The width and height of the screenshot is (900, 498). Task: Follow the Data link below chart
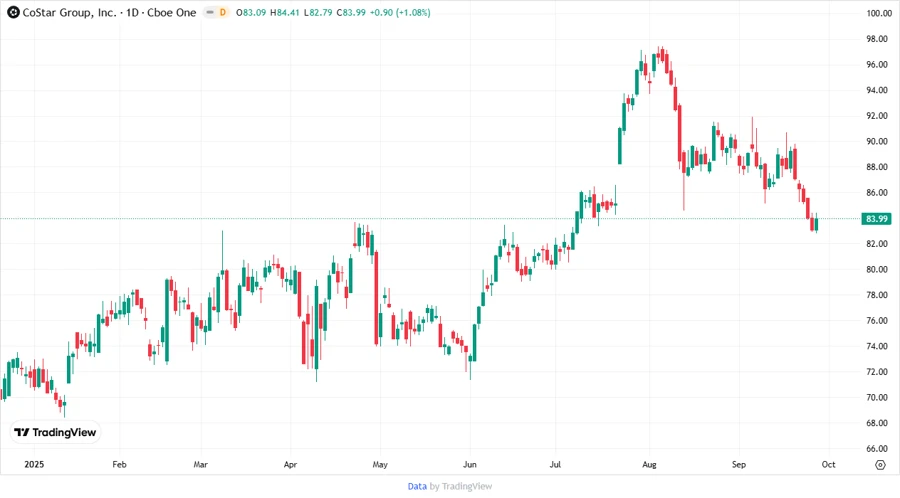pyautogui.click(x=417, y=486)
